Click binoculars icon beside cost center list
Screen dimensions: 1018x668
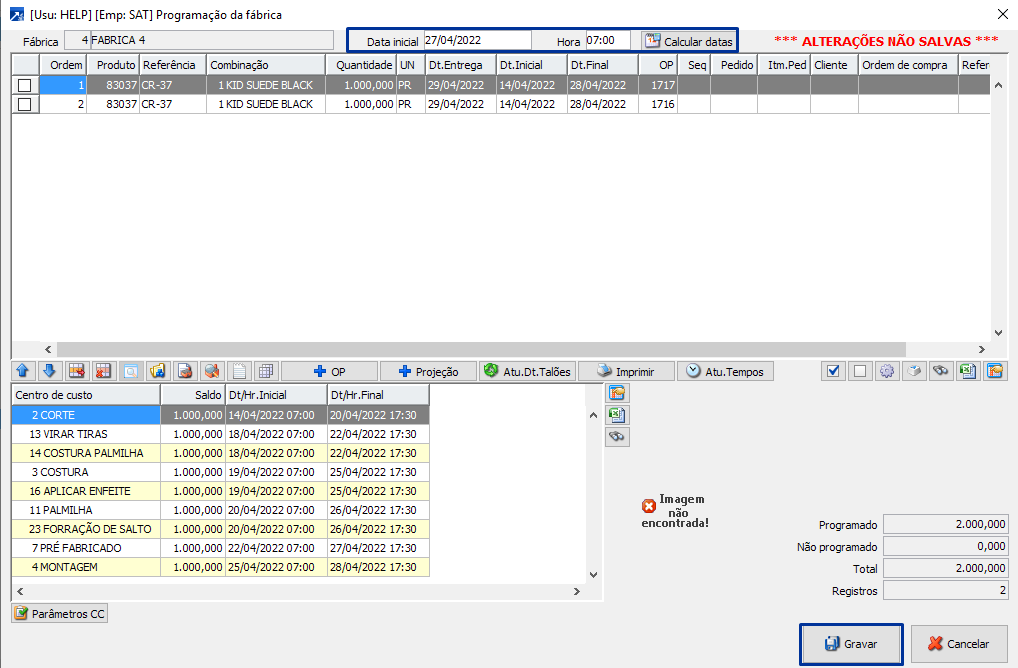point(617,437)
